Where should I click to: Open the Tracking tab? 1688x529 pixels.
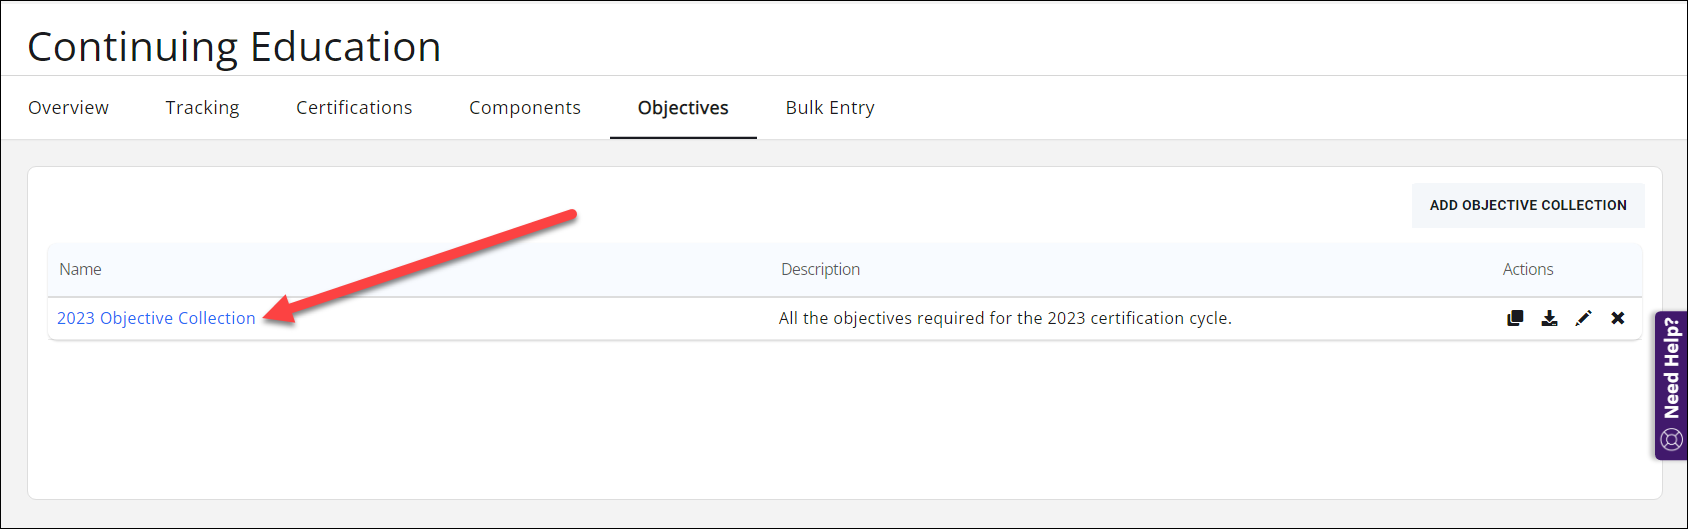(202, 108)
